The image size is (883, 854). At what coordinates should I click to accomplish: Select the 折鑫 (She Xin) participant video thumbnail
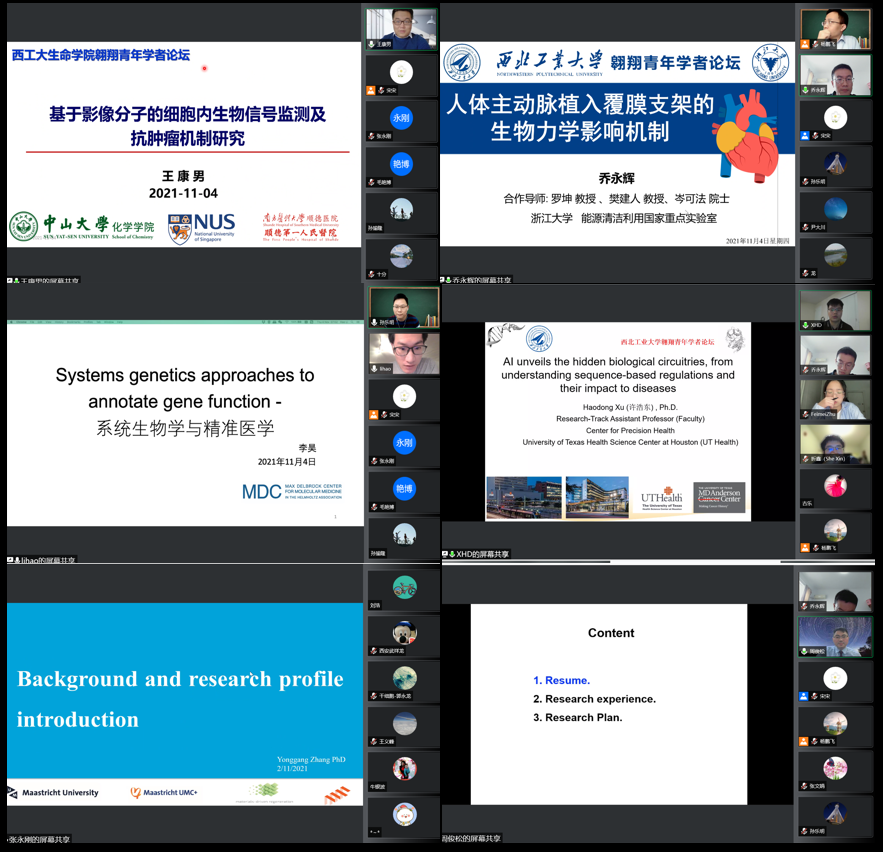point(835,444)
